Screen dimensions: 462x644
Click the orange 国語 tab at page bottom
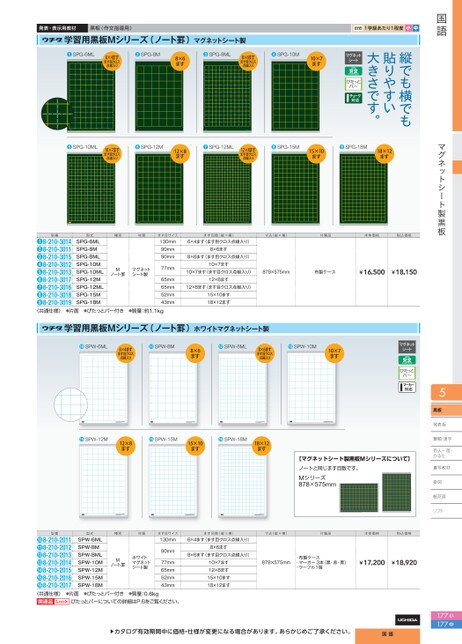click(x=387, y=635)
